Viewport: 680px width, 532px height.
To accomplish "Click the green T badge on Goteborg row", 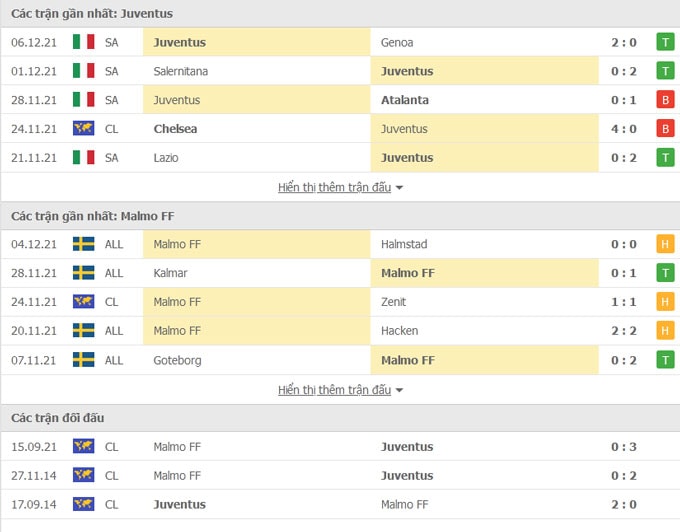I will click(x=665, y=360).
